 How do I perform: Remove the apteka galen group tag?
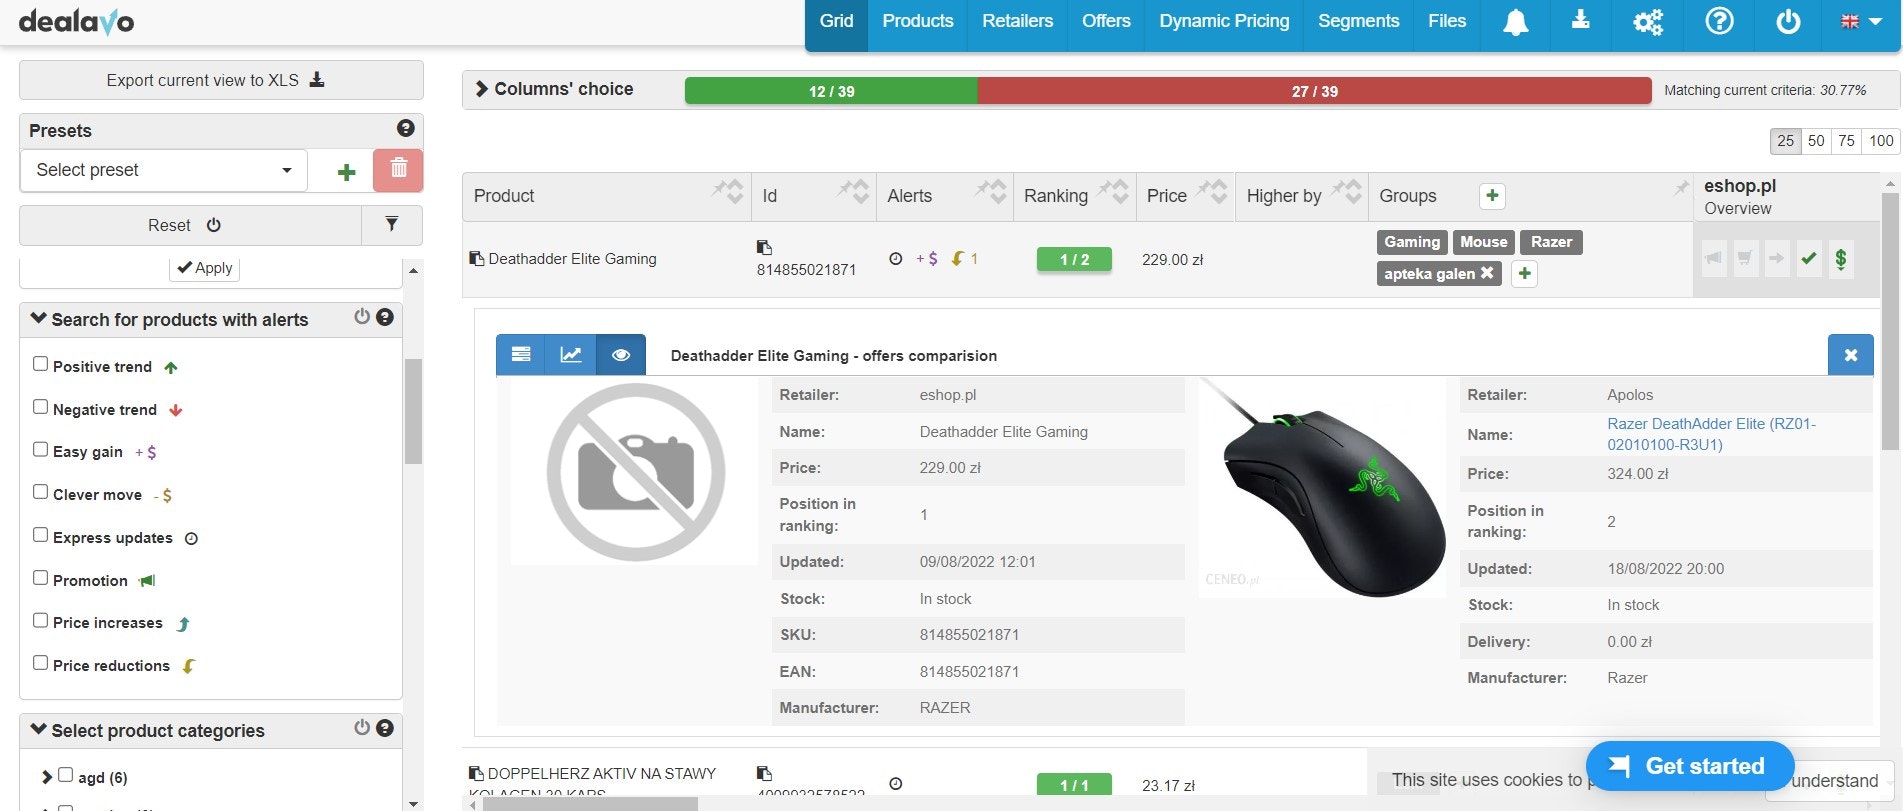(1487, 272)
